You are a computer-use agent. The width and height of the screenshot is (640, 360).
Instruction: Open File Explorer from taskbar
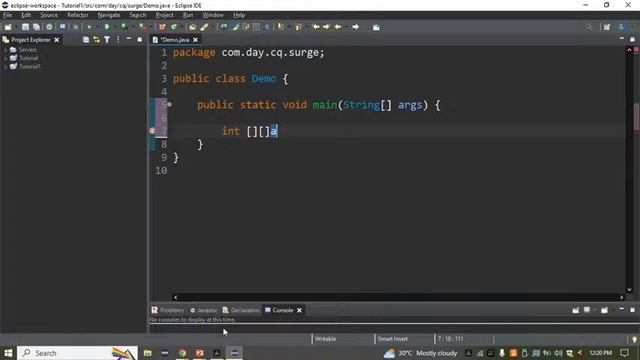click(147, 353)
